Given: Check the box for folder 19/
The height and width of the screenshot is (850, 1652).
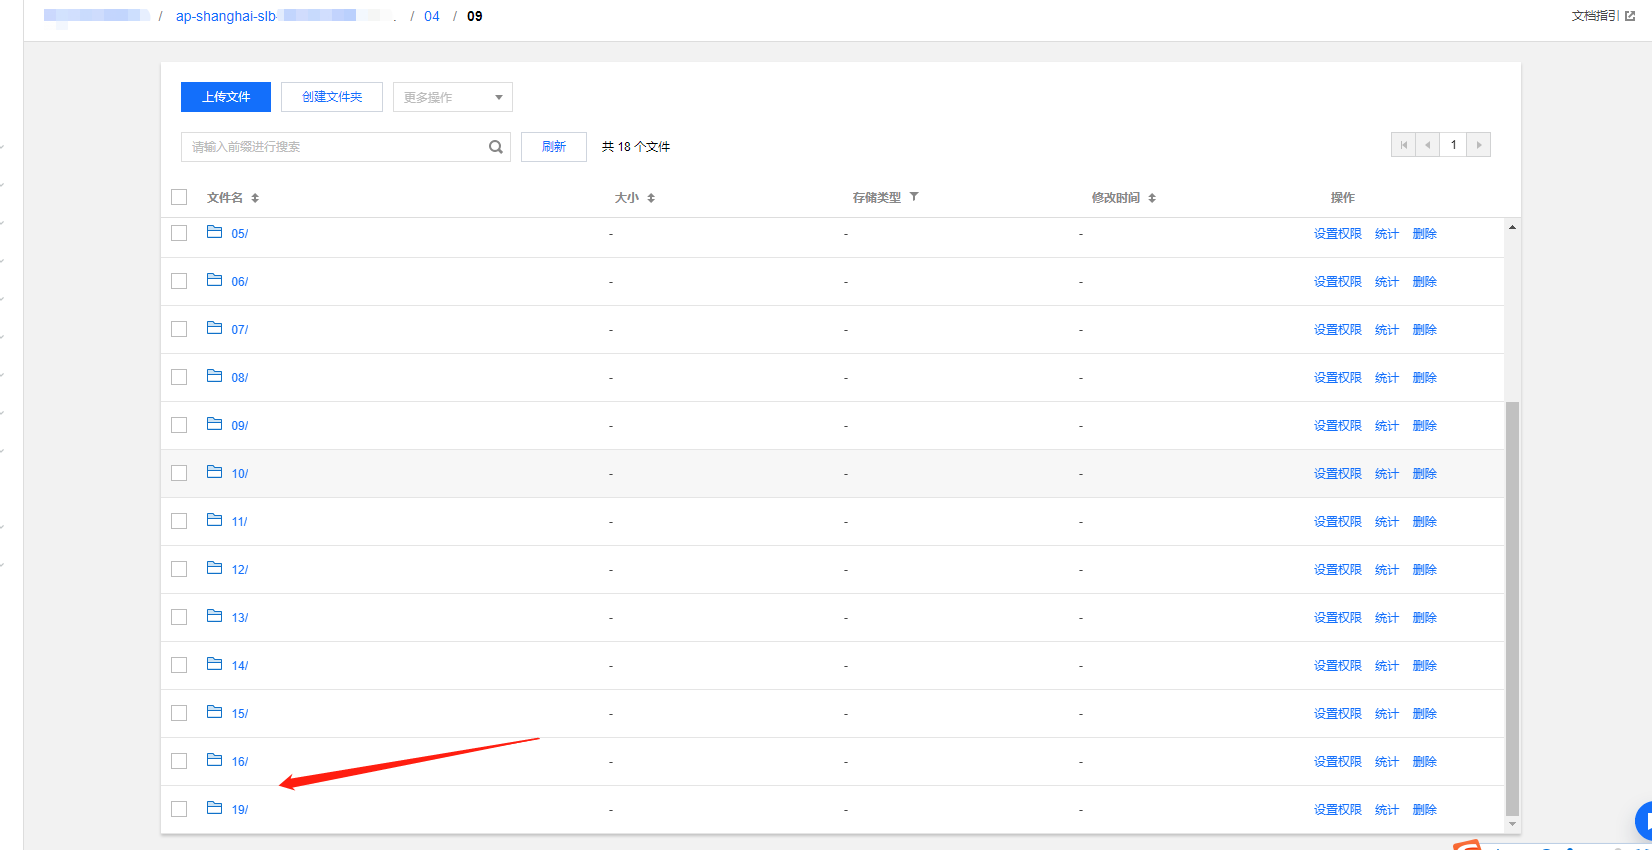Looking at the screenshot, I should pos(179,809).
